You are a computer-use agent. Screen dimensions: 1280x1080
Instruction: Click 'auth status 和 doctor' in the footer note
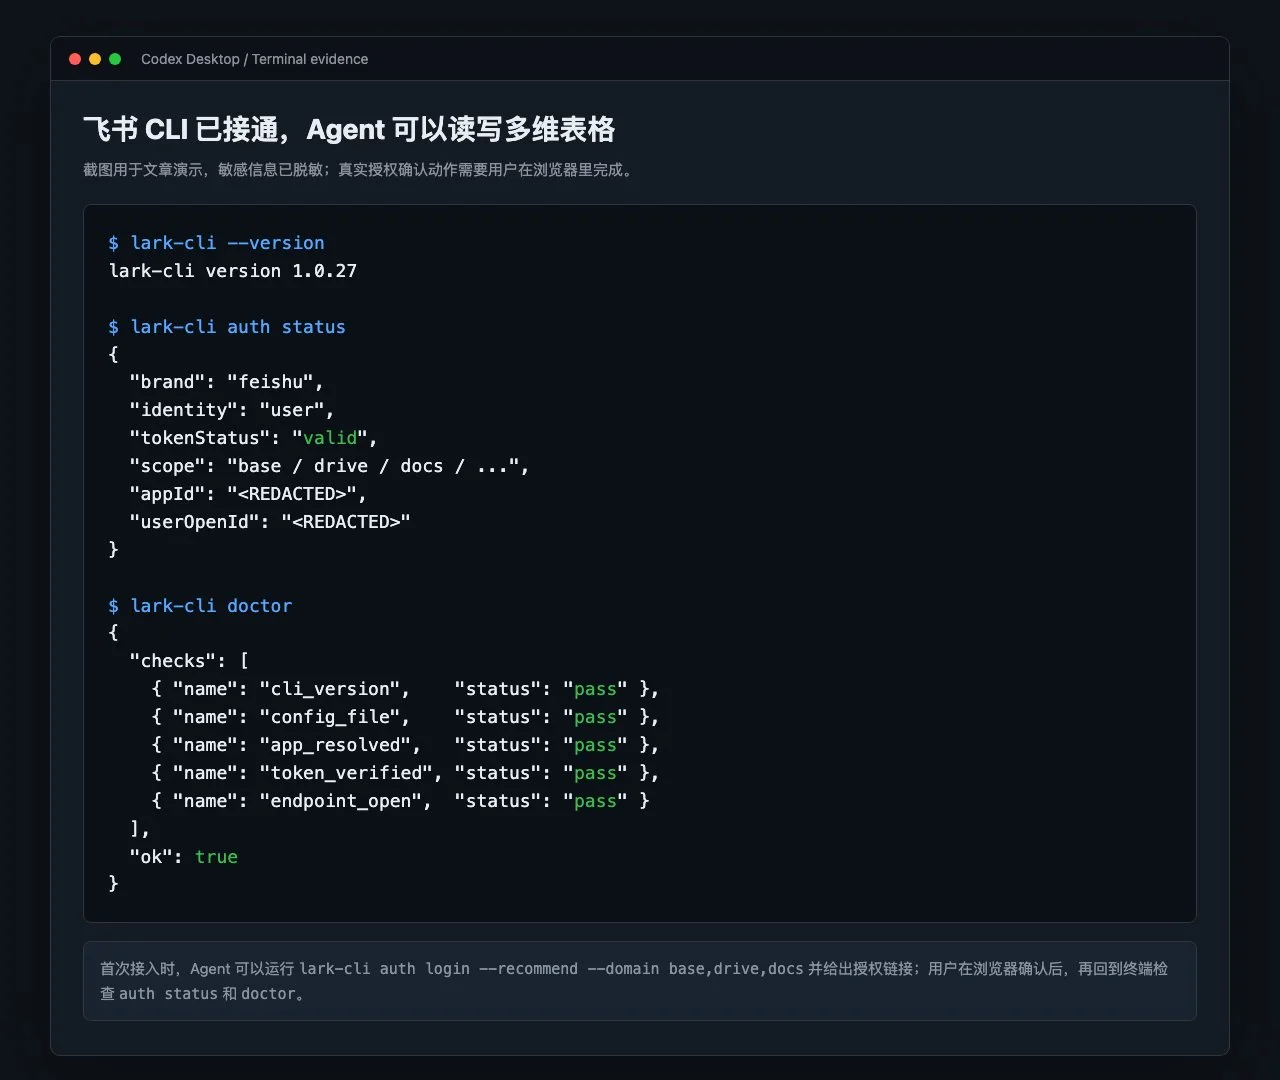tap(208, 994)
